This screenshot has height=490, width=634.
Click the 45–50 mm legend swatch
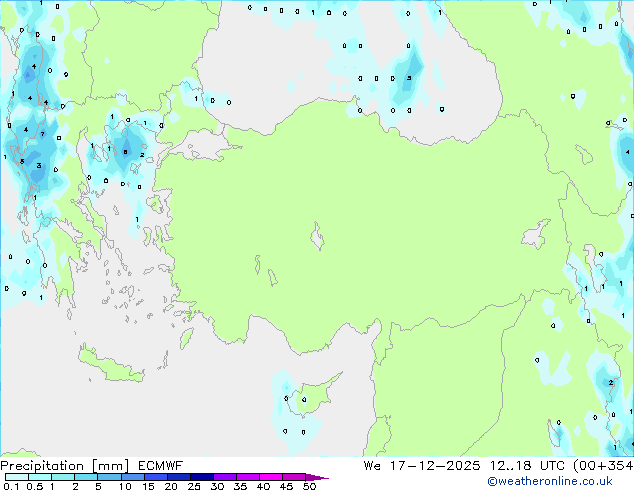click(294, 477)
